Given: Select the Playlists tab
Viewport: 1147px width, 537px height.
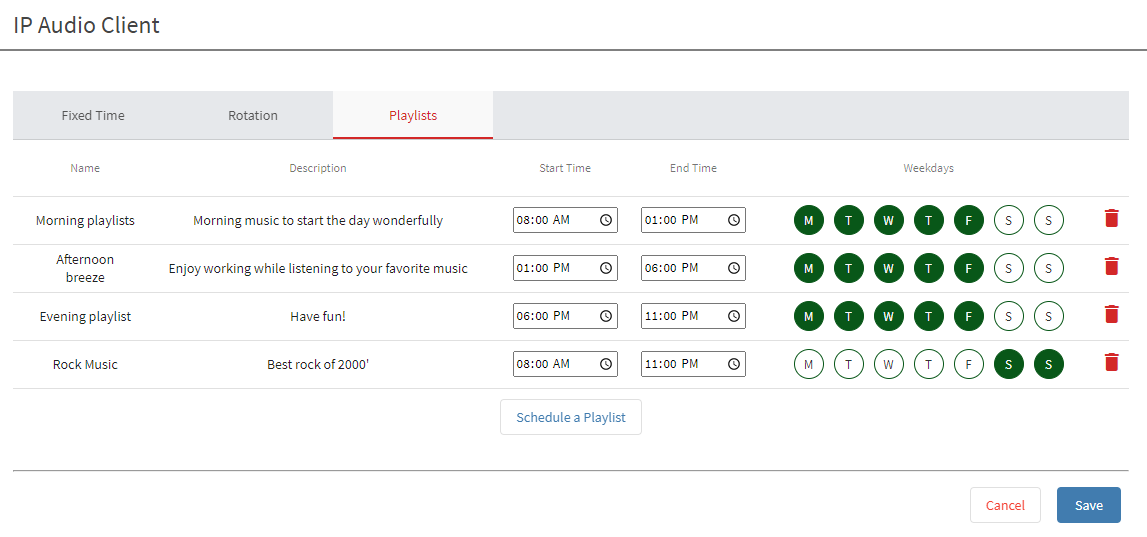Looking at the screenshot, I should [x=413, y=115].
